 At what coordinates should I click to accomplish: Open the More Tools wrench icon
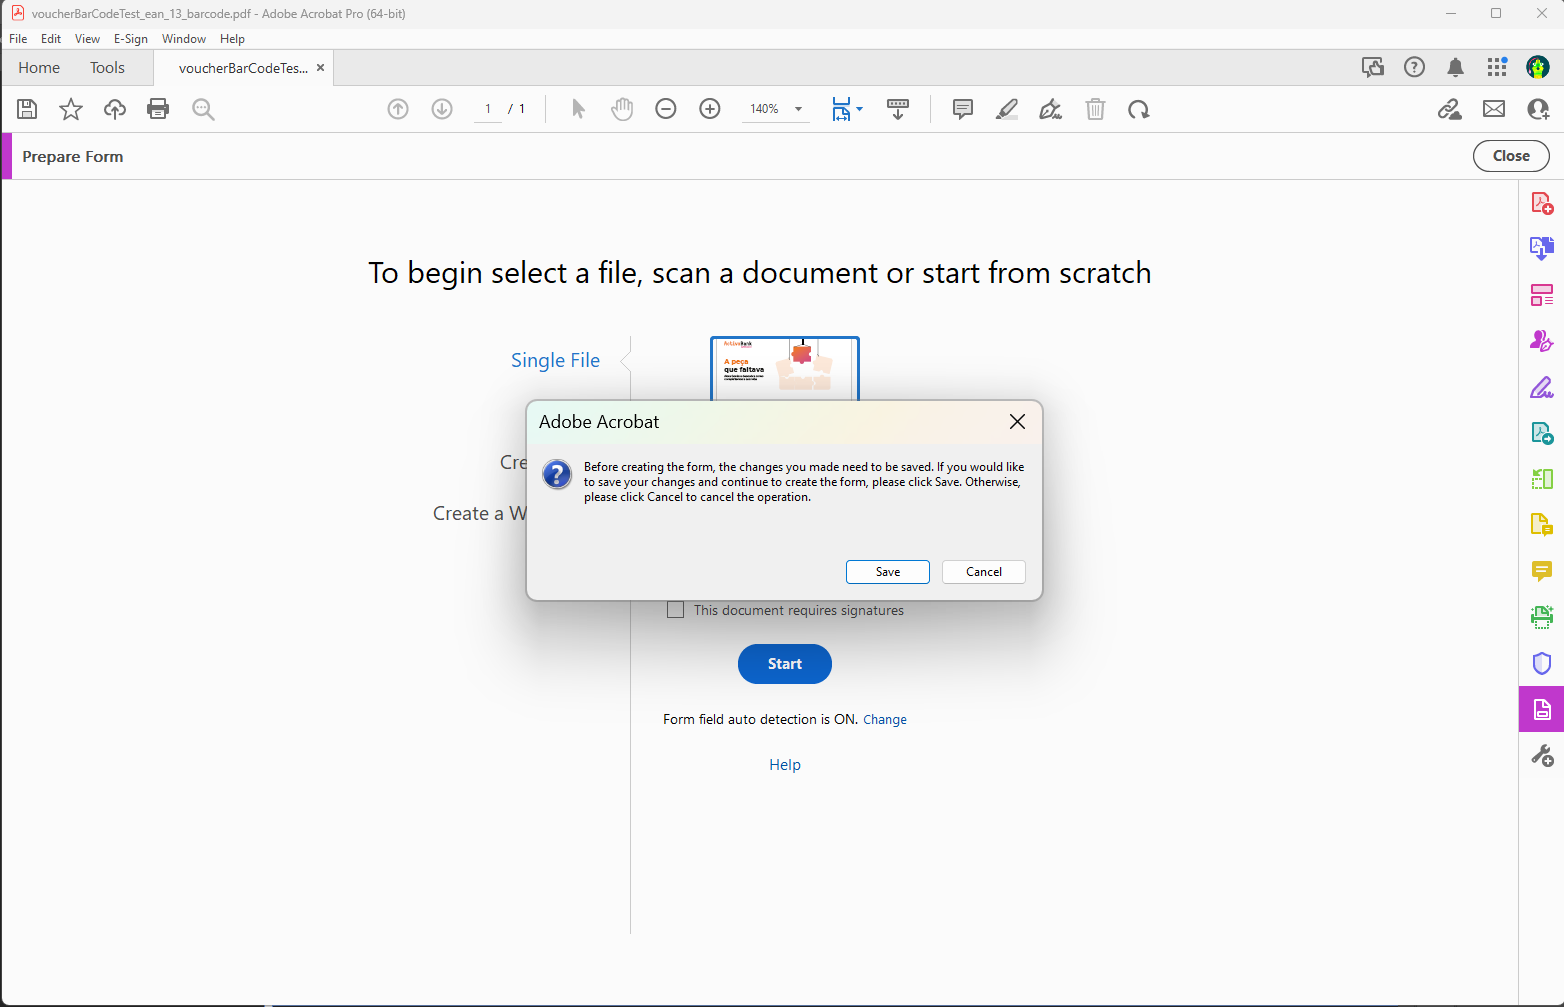1541,755
